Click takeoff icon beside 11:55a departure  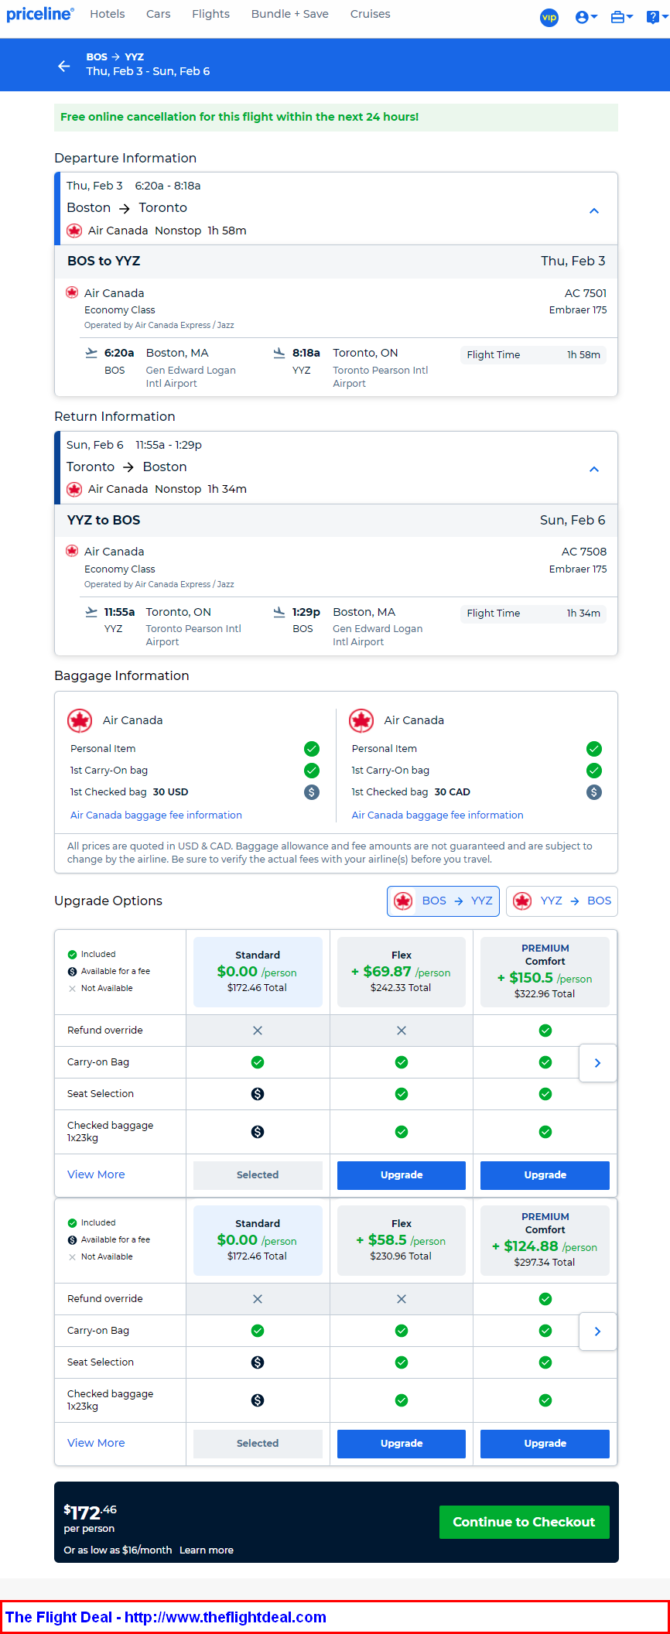pos(92,612)
